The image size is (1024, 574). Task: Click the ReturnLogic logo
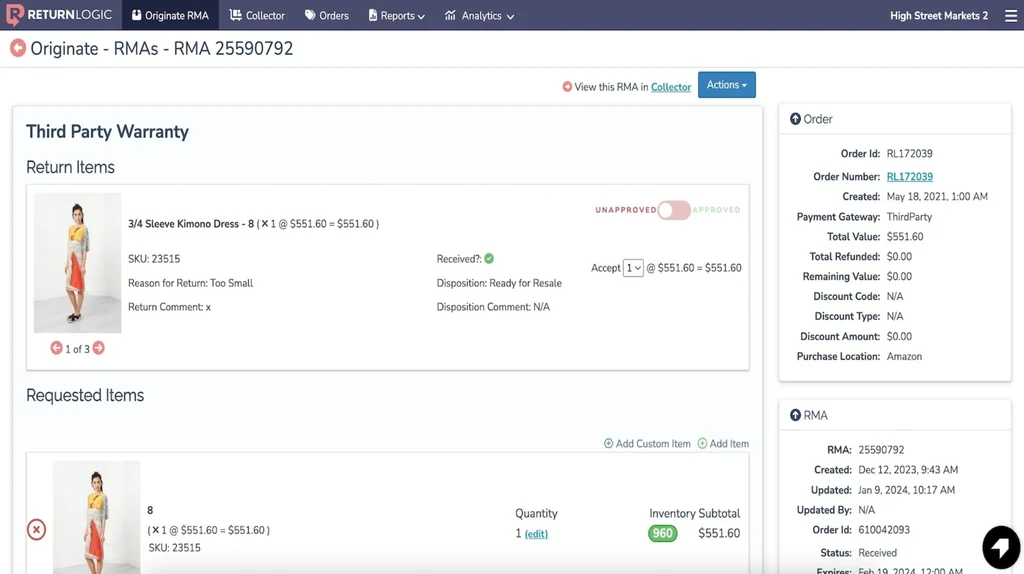tap(59, 15)
